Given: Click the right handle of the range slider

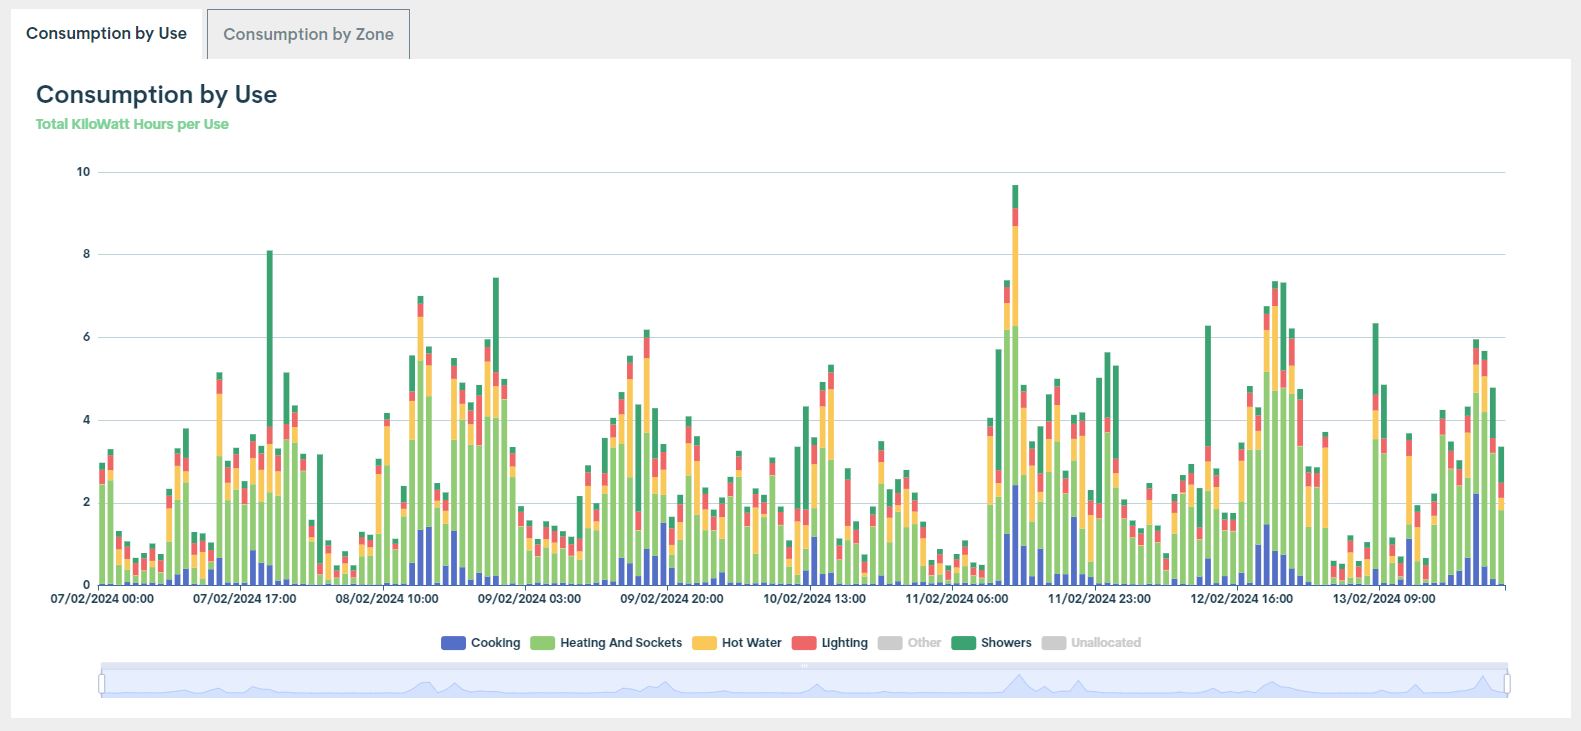Looking at the screenshot, I should pyautogui.click(x=1507, y=683).
